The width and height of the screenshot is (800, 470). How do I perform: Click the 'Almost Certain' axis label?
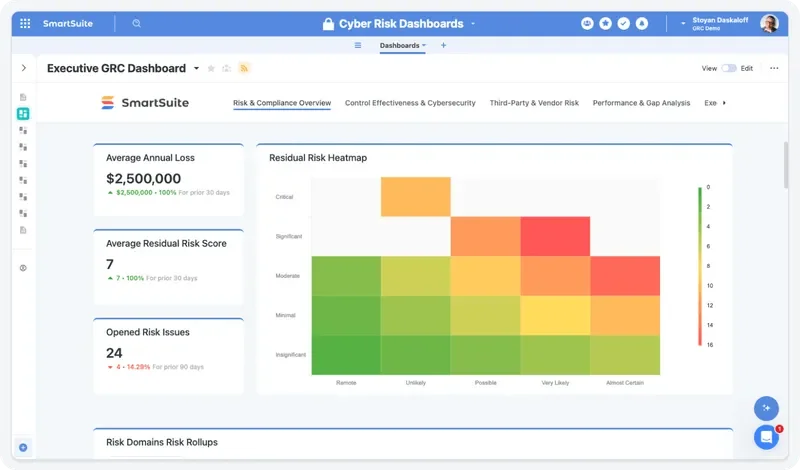point(625,383)
